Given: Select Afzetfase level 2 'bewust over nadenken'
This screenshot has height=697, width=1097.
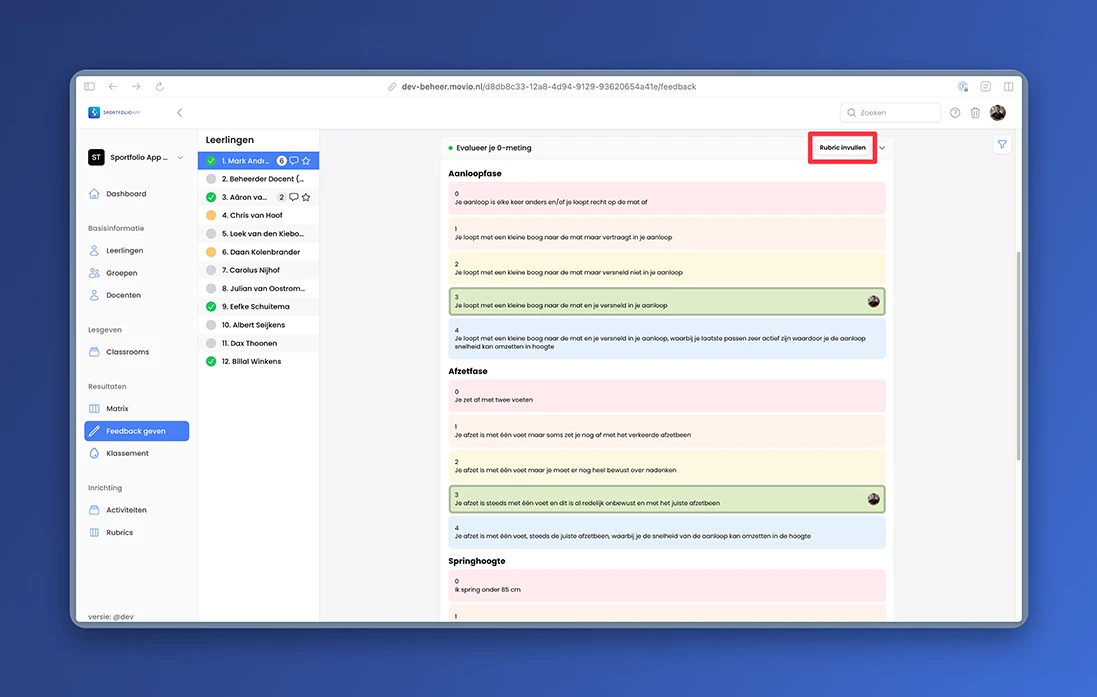Looking at the screenshot, I should [x=667, y=466].
